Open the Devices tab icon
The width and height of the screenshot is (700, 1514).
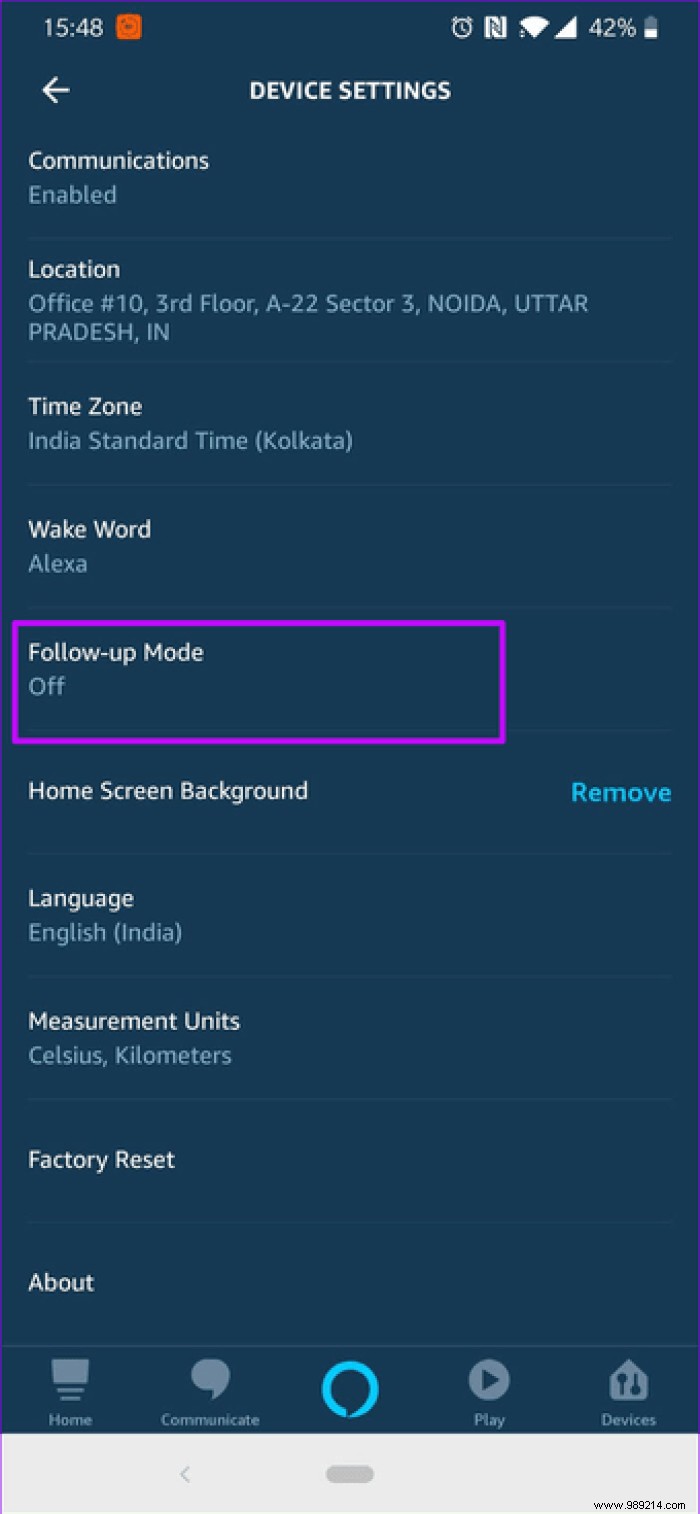(629, 1382)
